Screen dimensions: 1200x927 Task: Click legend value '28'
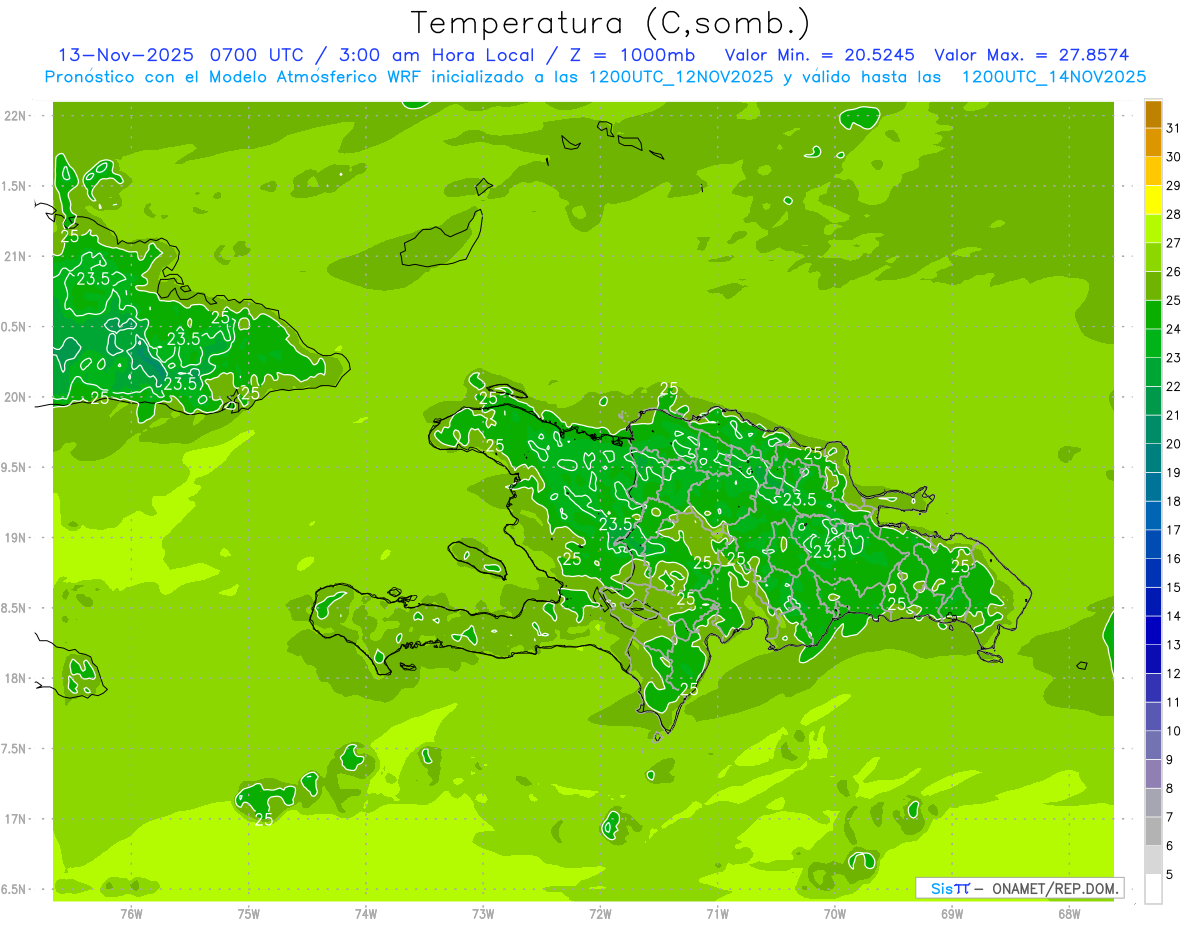point(1174,214)
